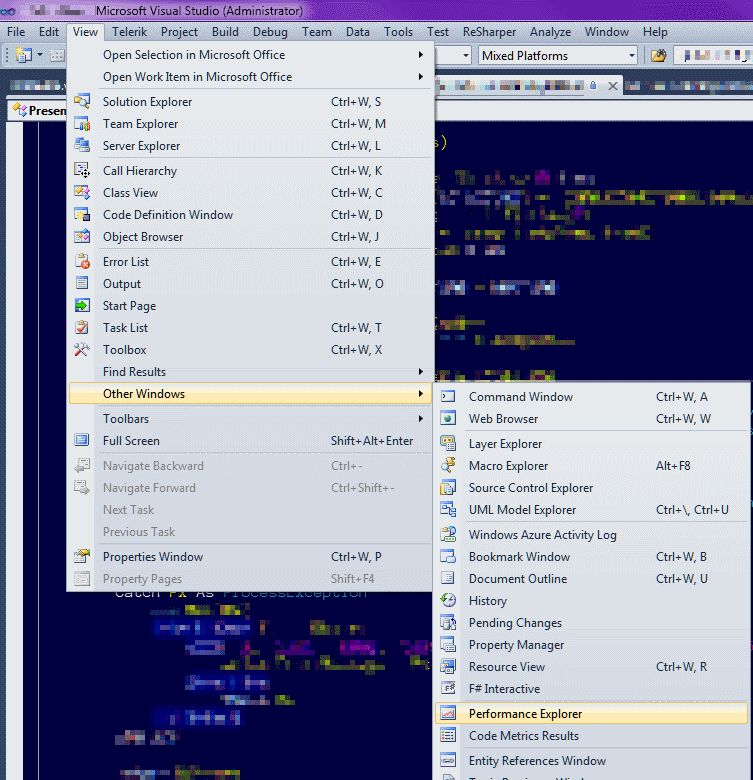Click the Call Hierarchy icon
This screenshot has width=753, height=780.
[x=82, y=170]
